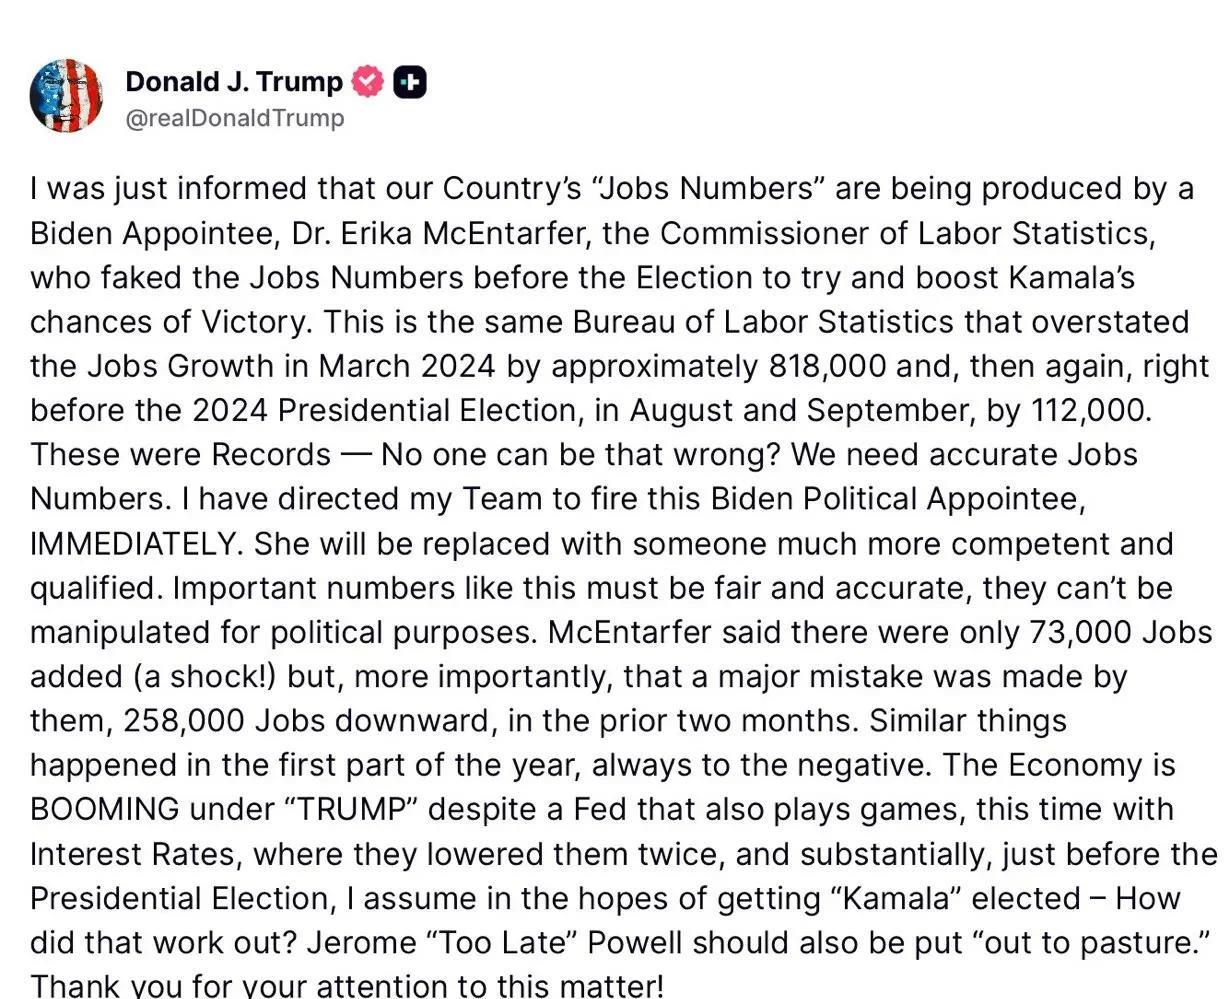Click "March 2024" in the post text
Viewport: 1230px width, 999px height.
coord(407,366)
